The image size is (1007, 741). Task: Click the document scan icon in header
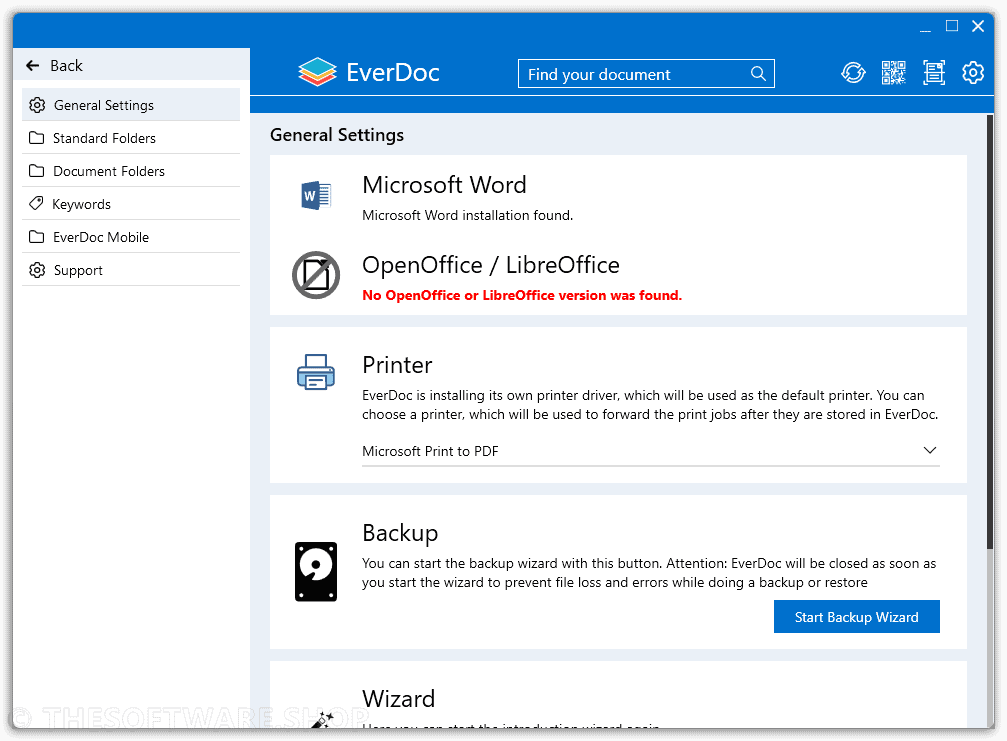[x=934, y=73]
